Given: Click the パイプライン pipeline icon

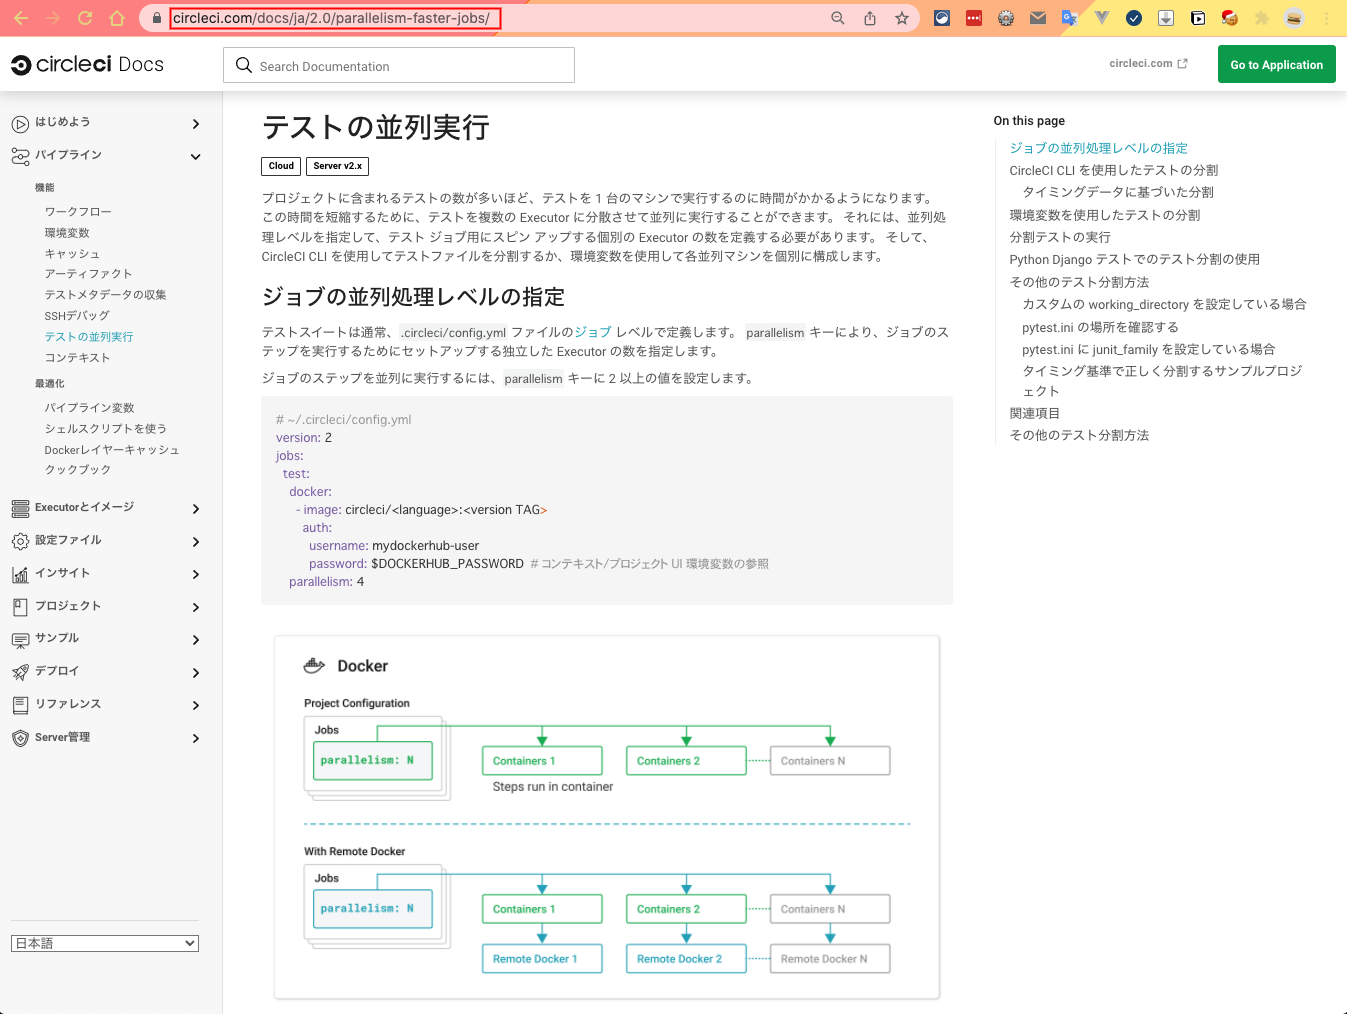Looking at the screenshot, I should click(20, 156).
